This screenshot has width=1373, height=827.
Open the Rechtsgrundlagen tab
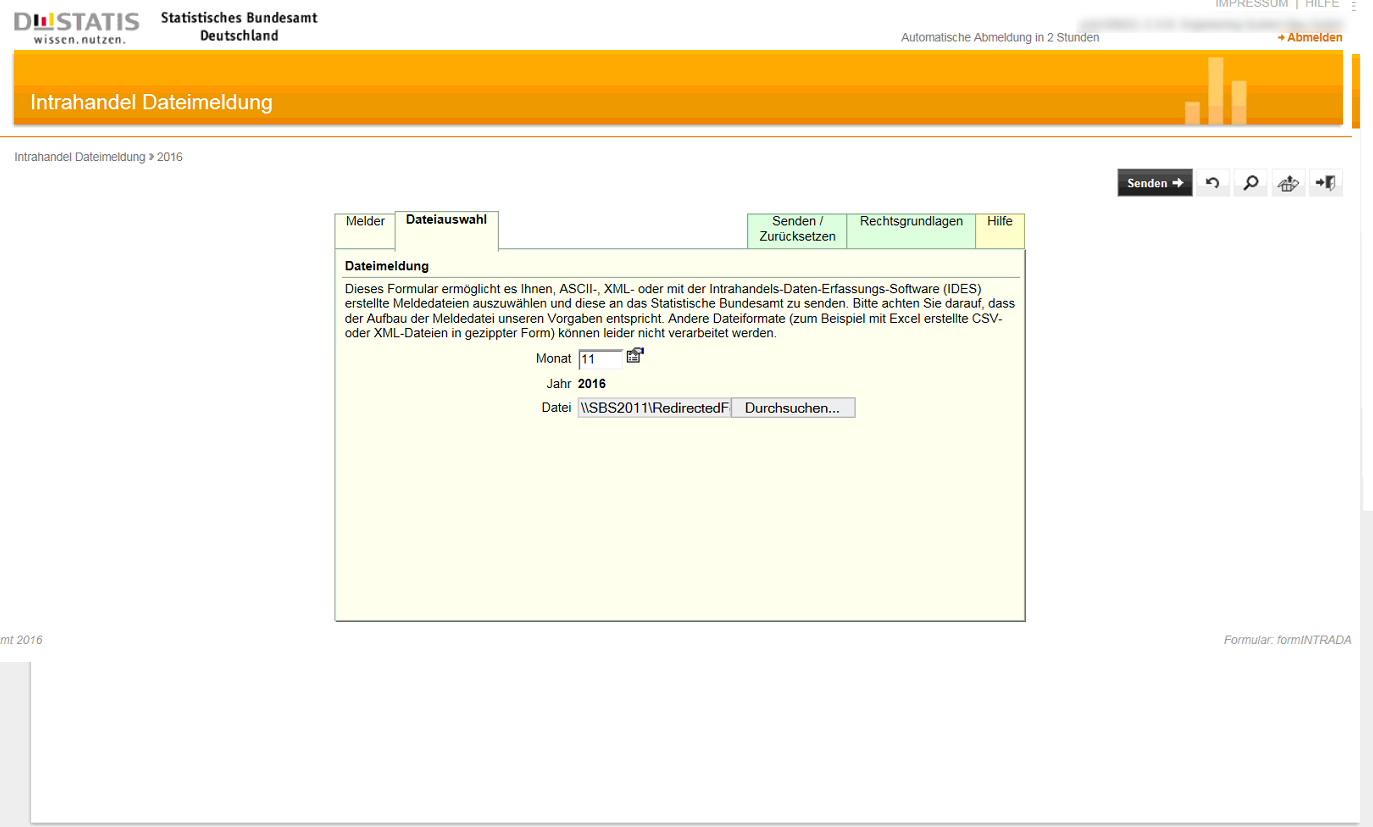[x=911, y=222]
